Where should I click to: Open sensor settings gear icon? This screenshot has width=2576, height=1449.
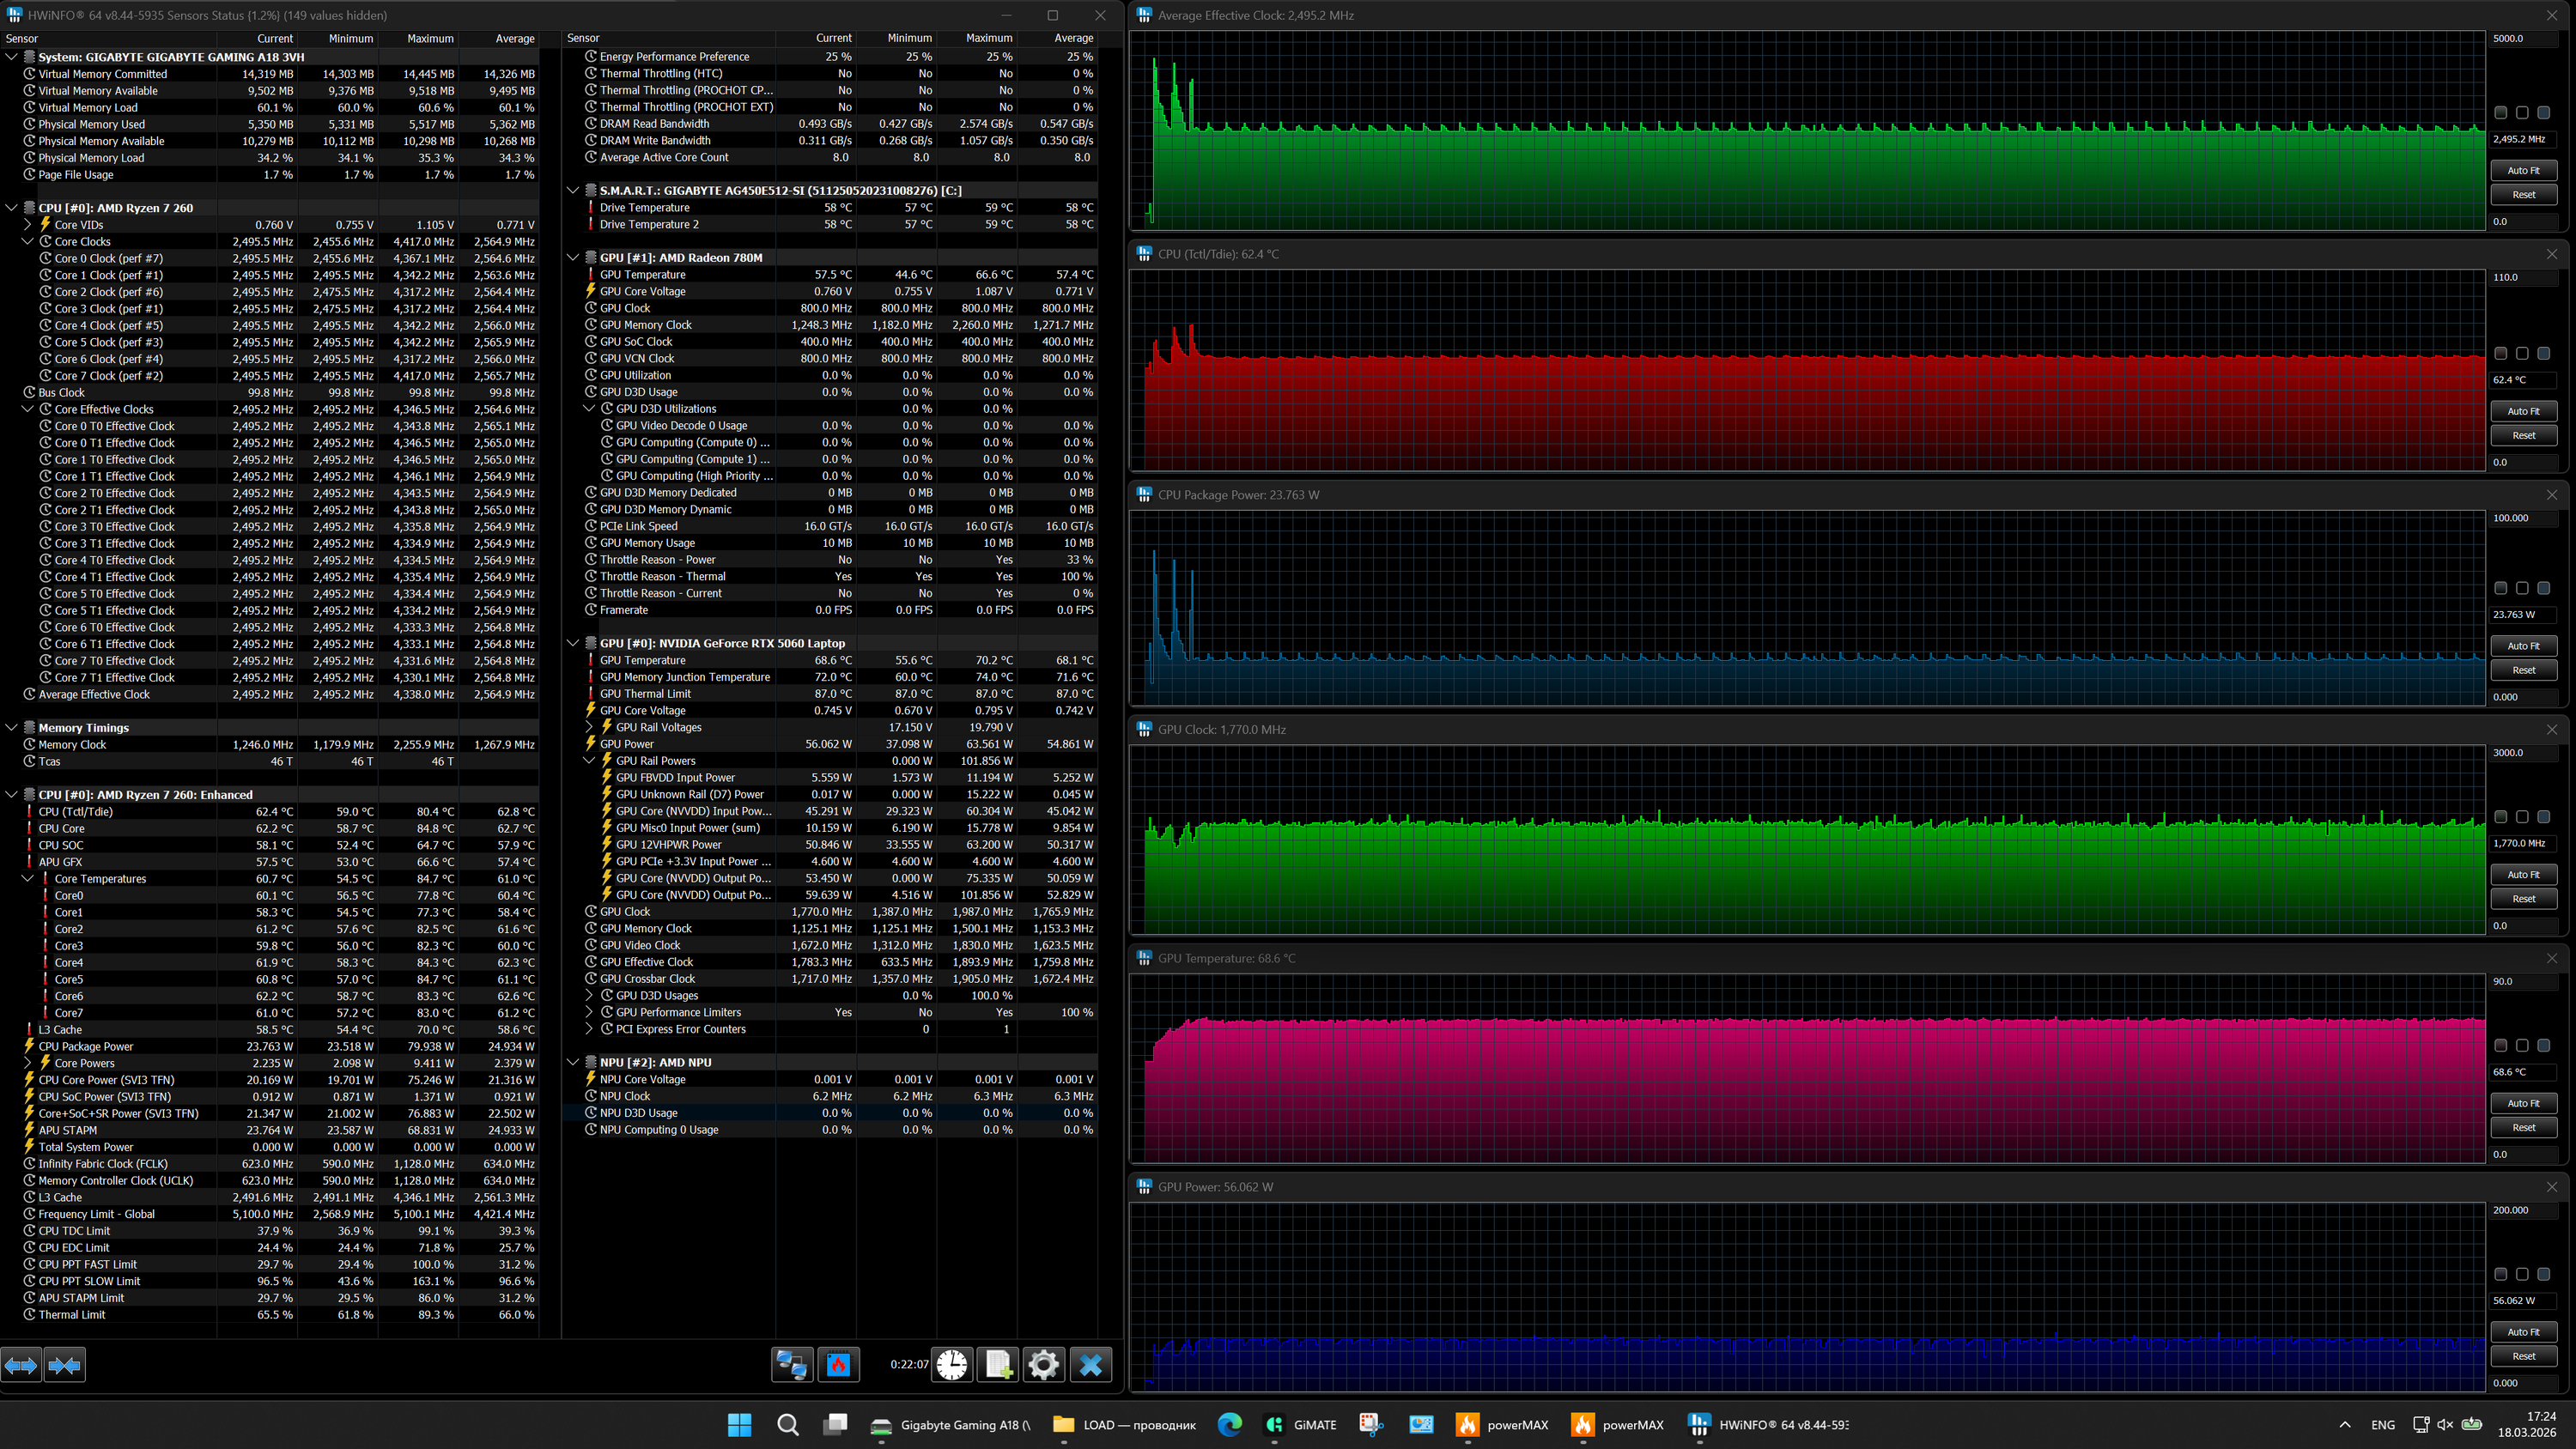1043,1364
